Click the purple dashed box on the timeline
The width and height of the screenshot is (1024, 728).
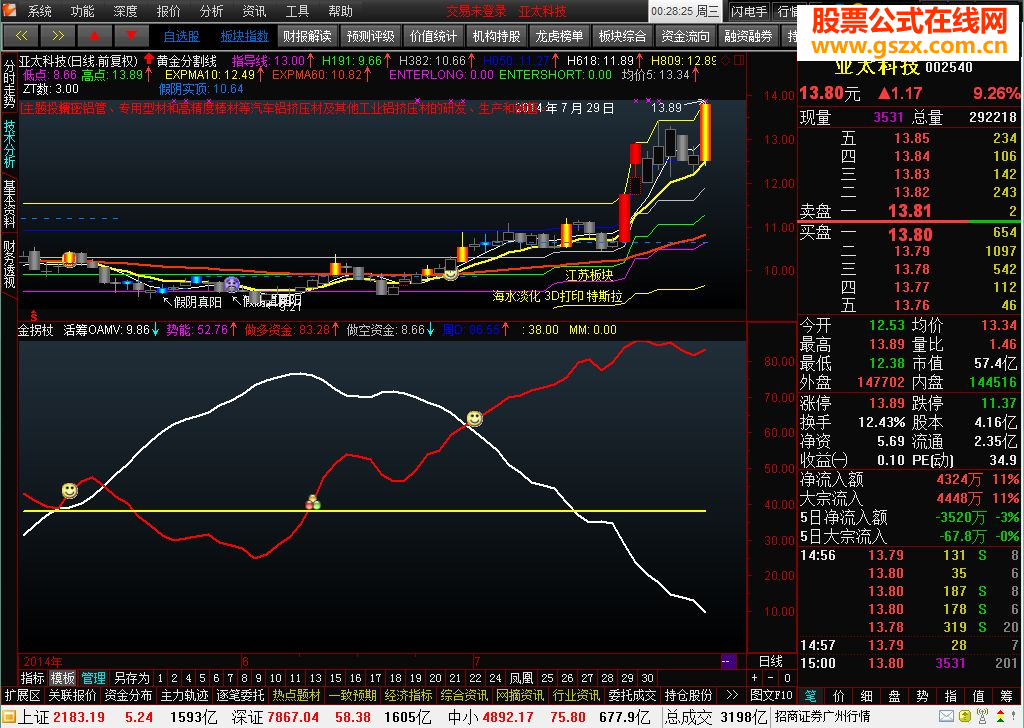tap(728, 661)
